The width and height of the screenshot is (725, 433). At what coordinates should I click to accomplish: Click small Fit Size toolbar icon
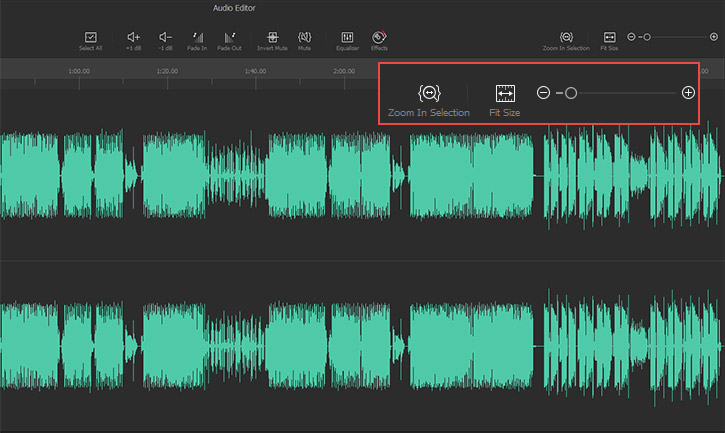coord(608,38)
